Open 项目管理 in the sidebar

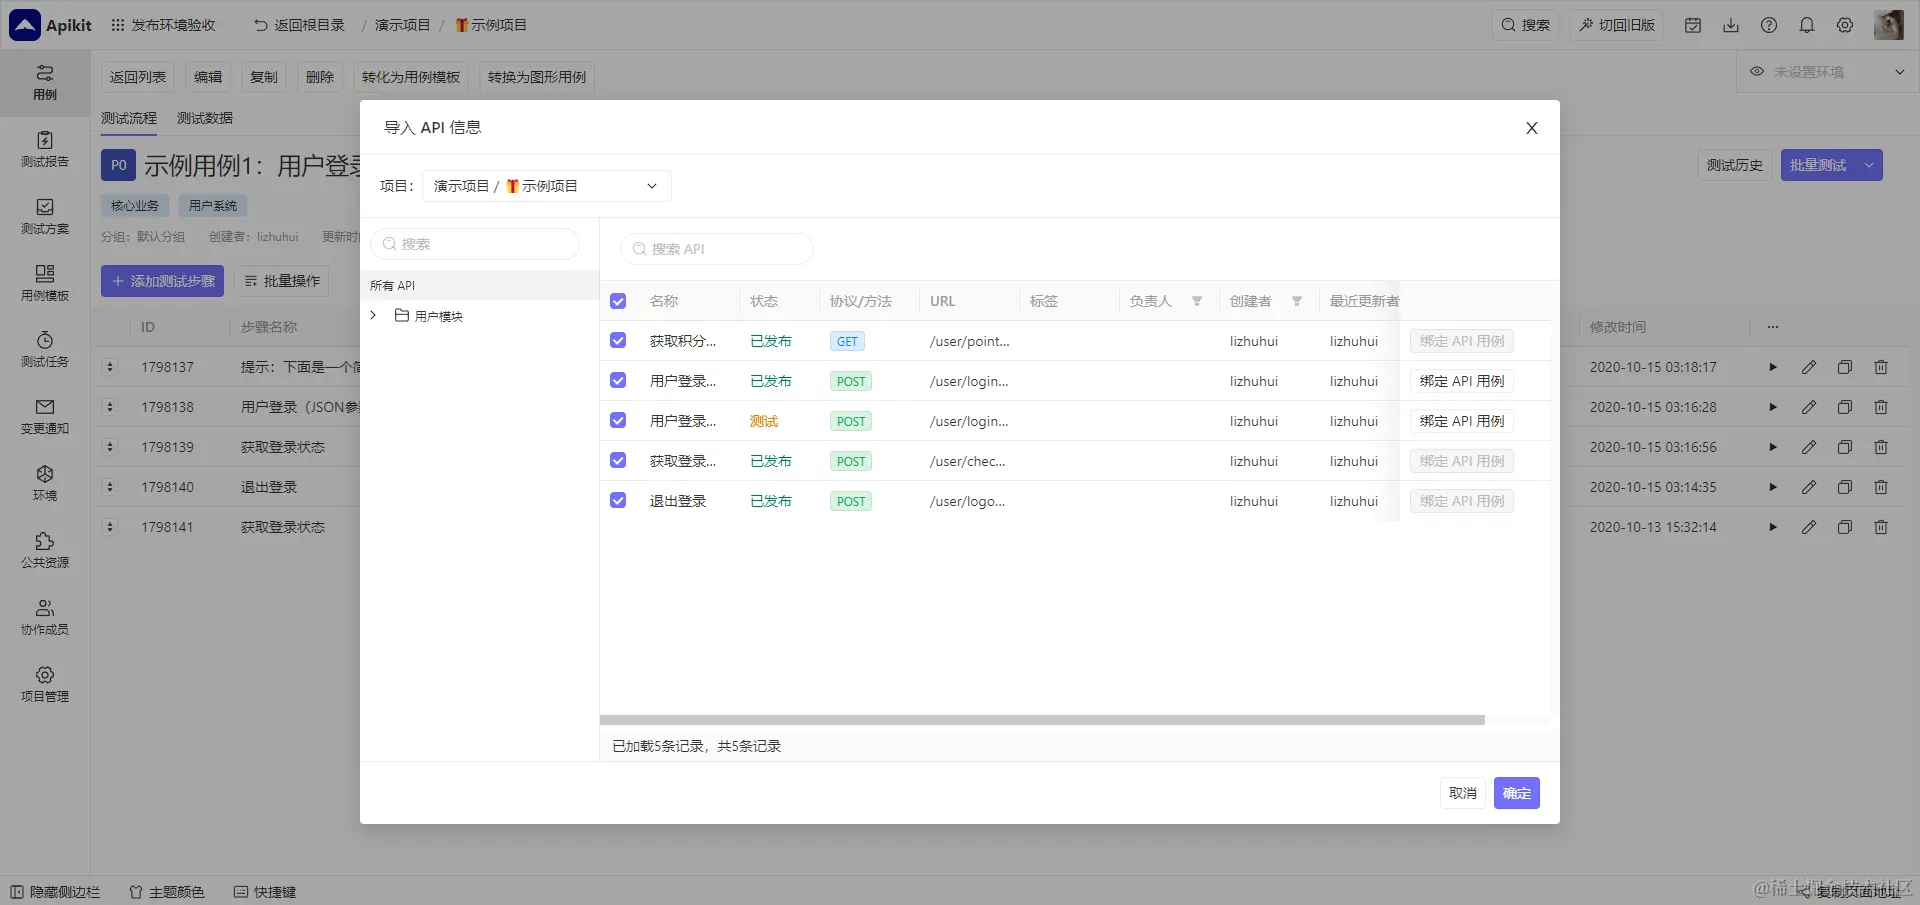45,685
